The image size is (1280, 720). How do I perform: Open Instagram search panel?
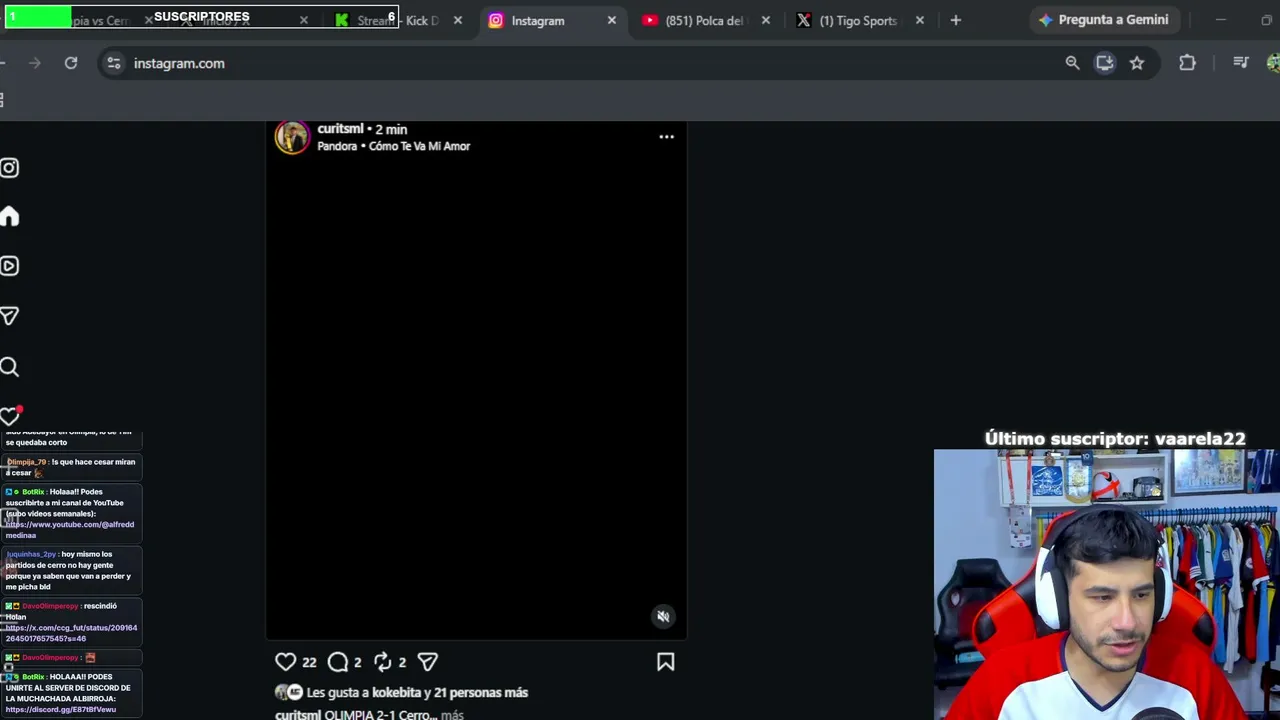pyautogui.click(x=10, y=367)
